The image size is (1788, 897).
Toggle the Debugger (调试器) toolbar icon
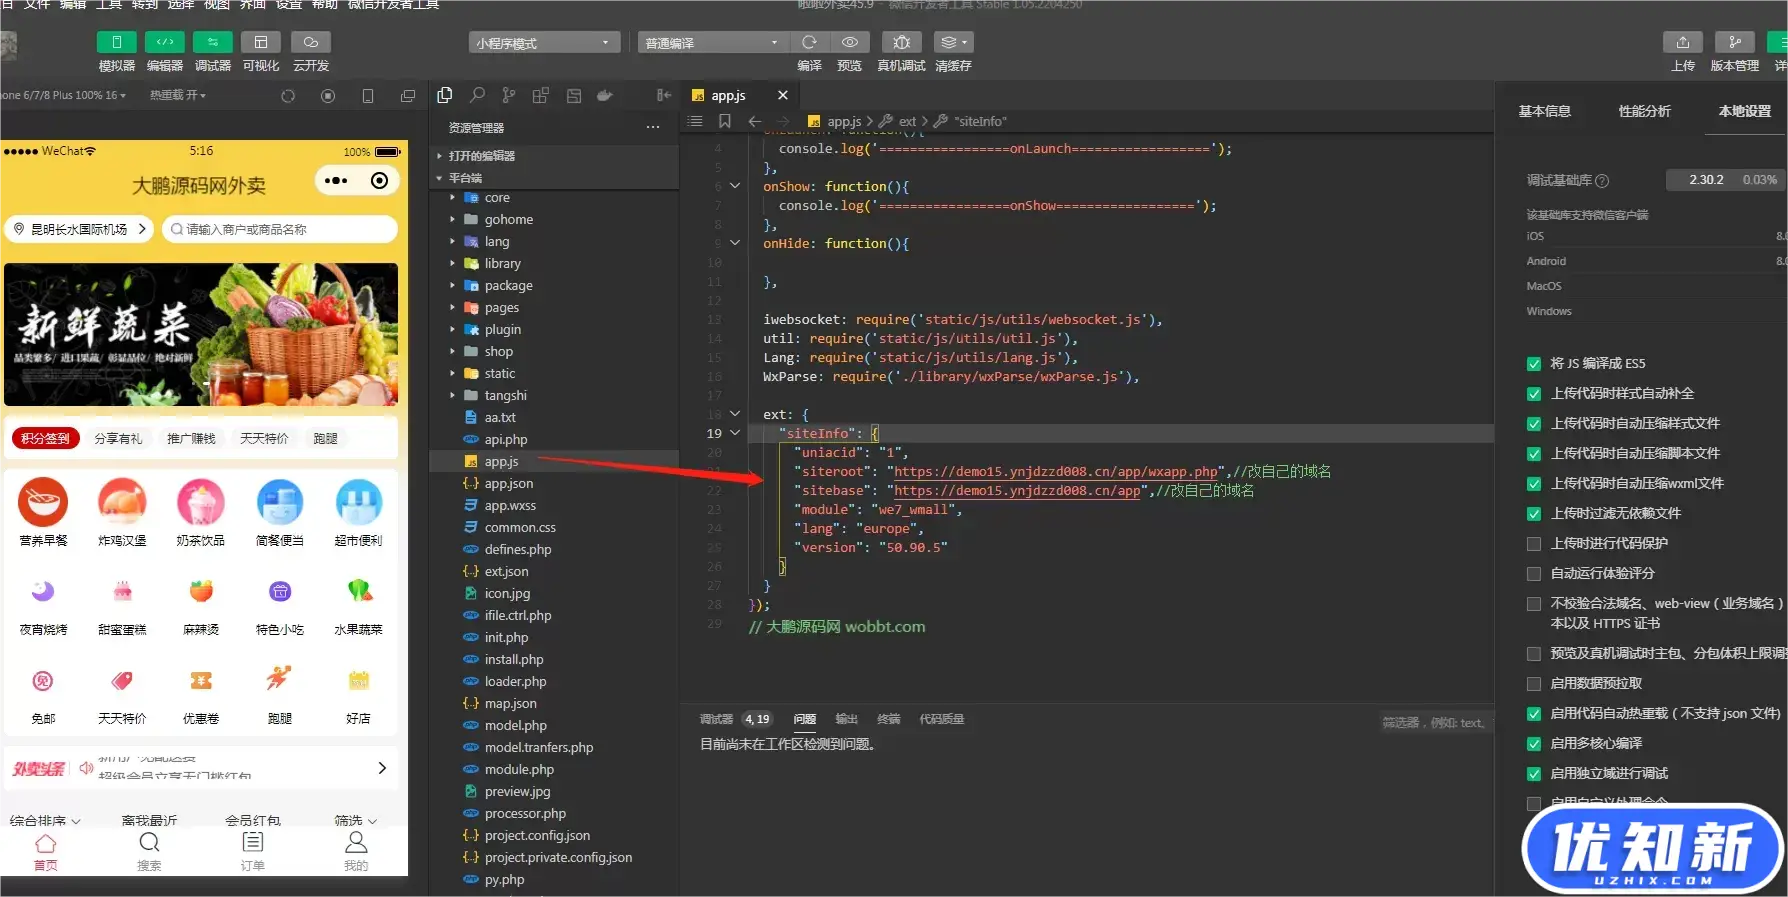[212, 42]
